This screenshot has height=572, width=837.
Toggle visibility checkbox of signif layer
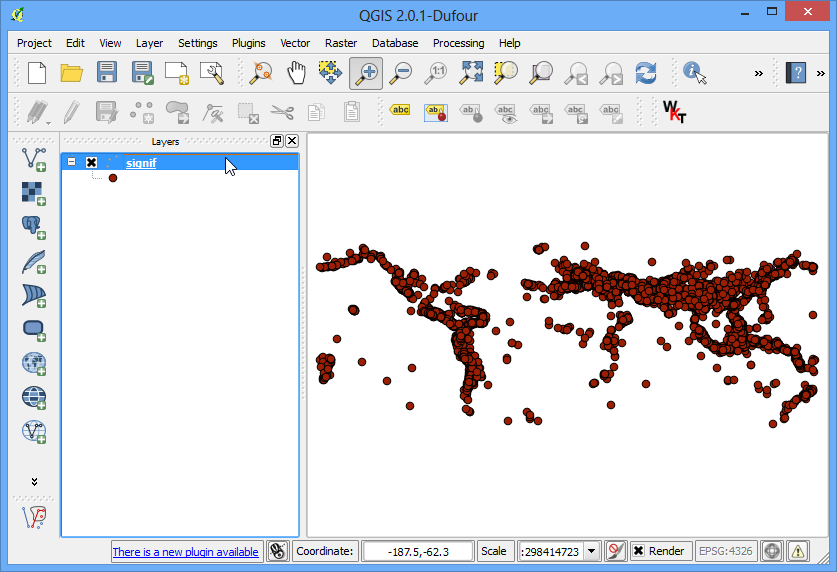91,162
